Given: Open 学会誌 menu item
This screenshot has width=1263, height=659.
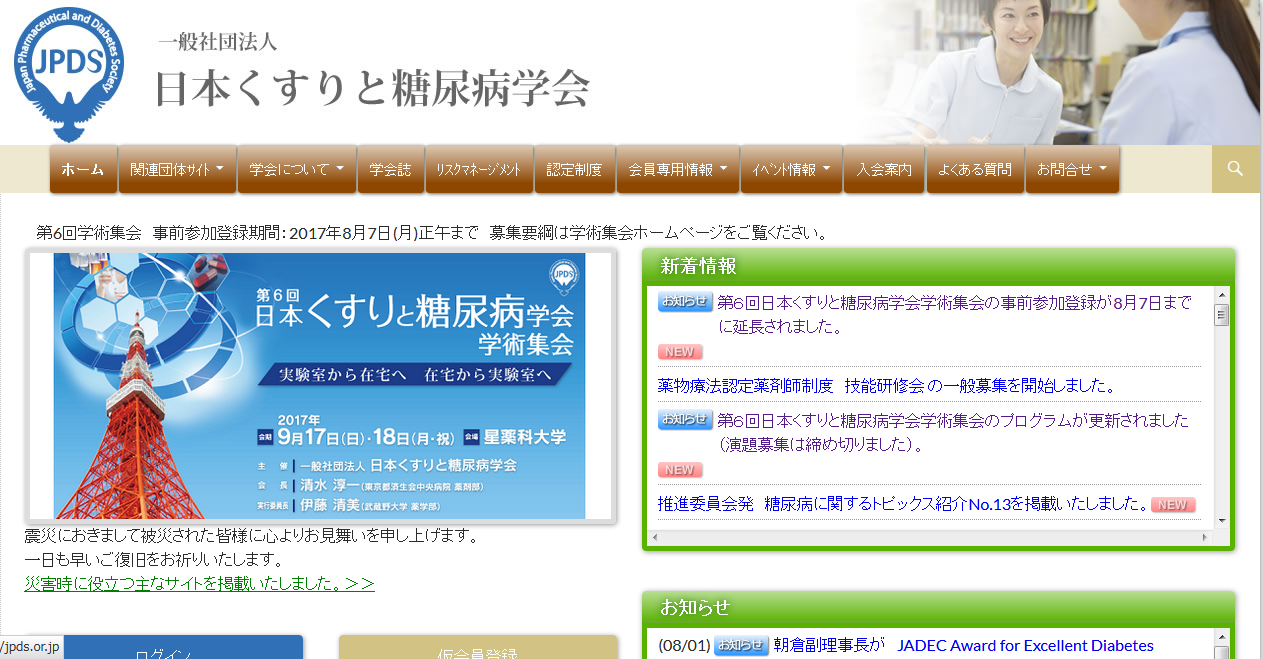Looking at the screenshot, I should pos(390,170).
